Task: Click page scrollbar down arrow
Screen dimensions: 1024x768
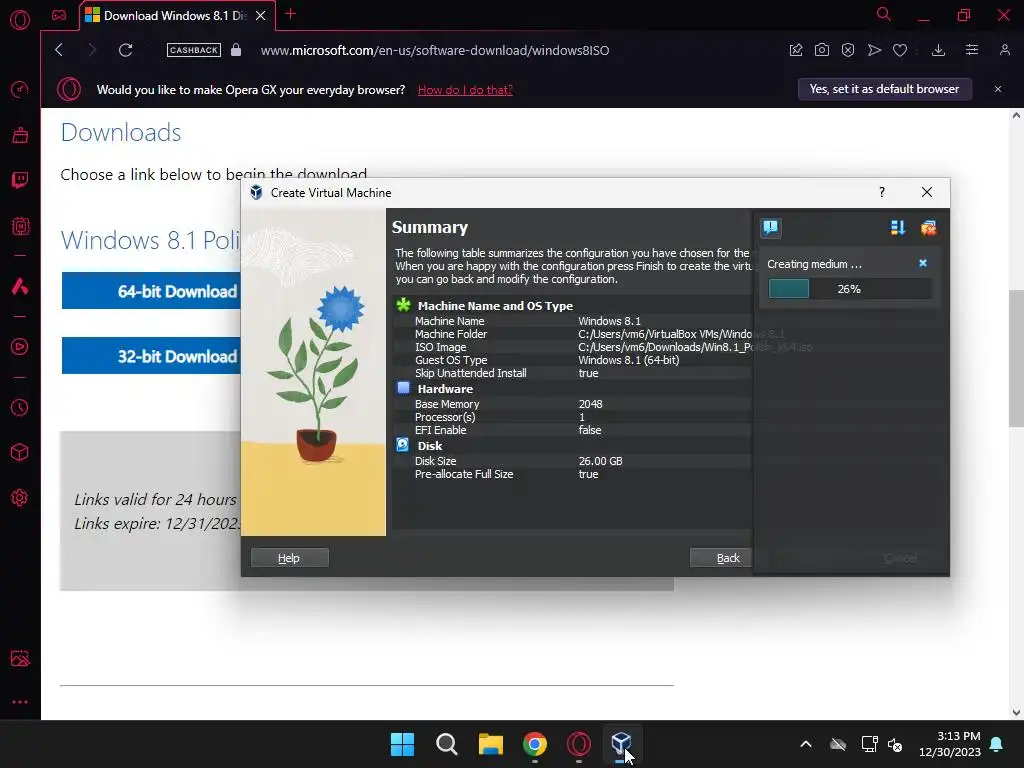Action: (x=1016, y=712)
